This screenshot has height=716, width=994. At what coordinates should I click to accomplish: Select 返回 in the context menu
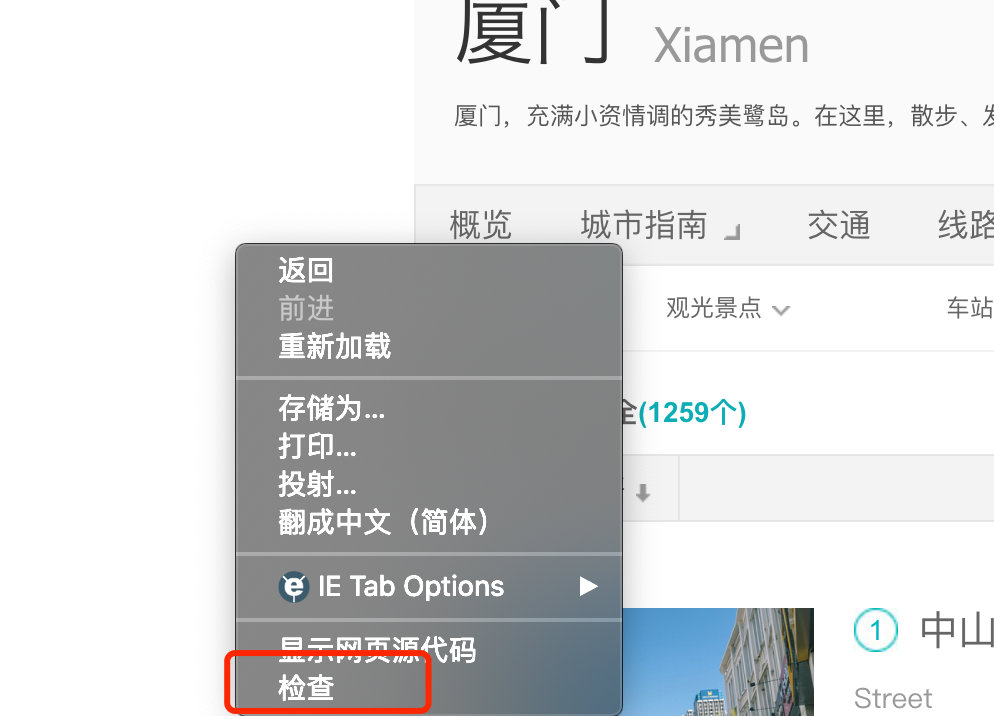point(306,270)
